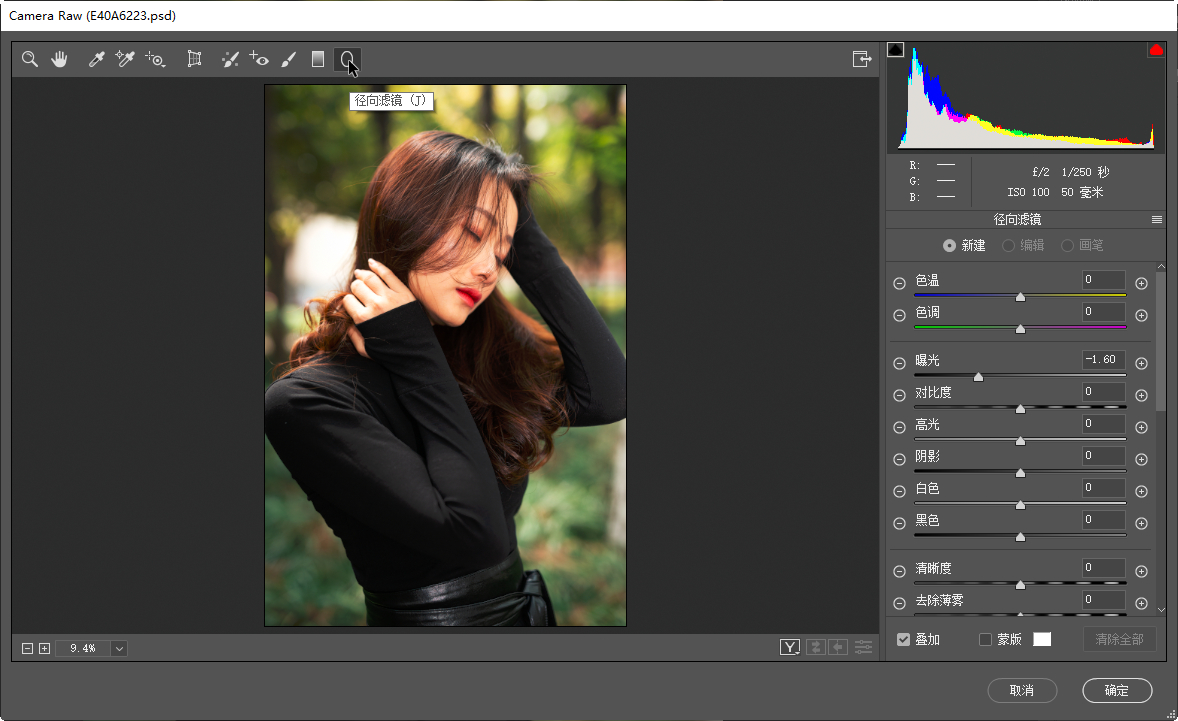Click the 色温 value input field
The image size is (1178, 721).
tap(1103, 281)
